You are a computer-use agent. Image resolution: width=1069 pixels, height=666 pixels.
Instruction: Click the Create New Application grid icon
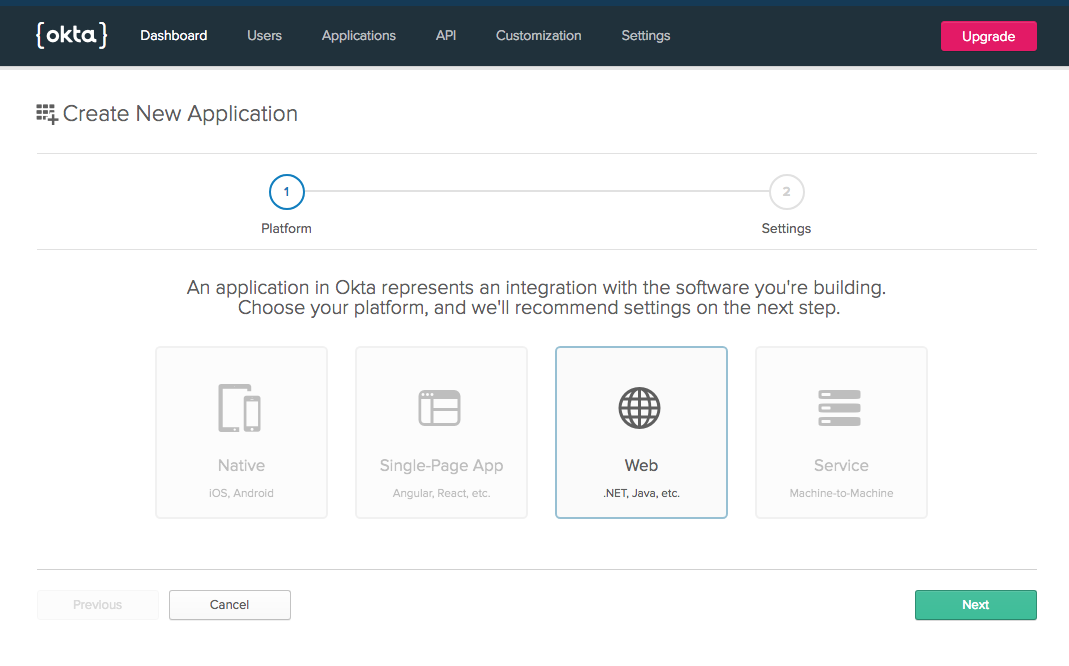[47, 114]
